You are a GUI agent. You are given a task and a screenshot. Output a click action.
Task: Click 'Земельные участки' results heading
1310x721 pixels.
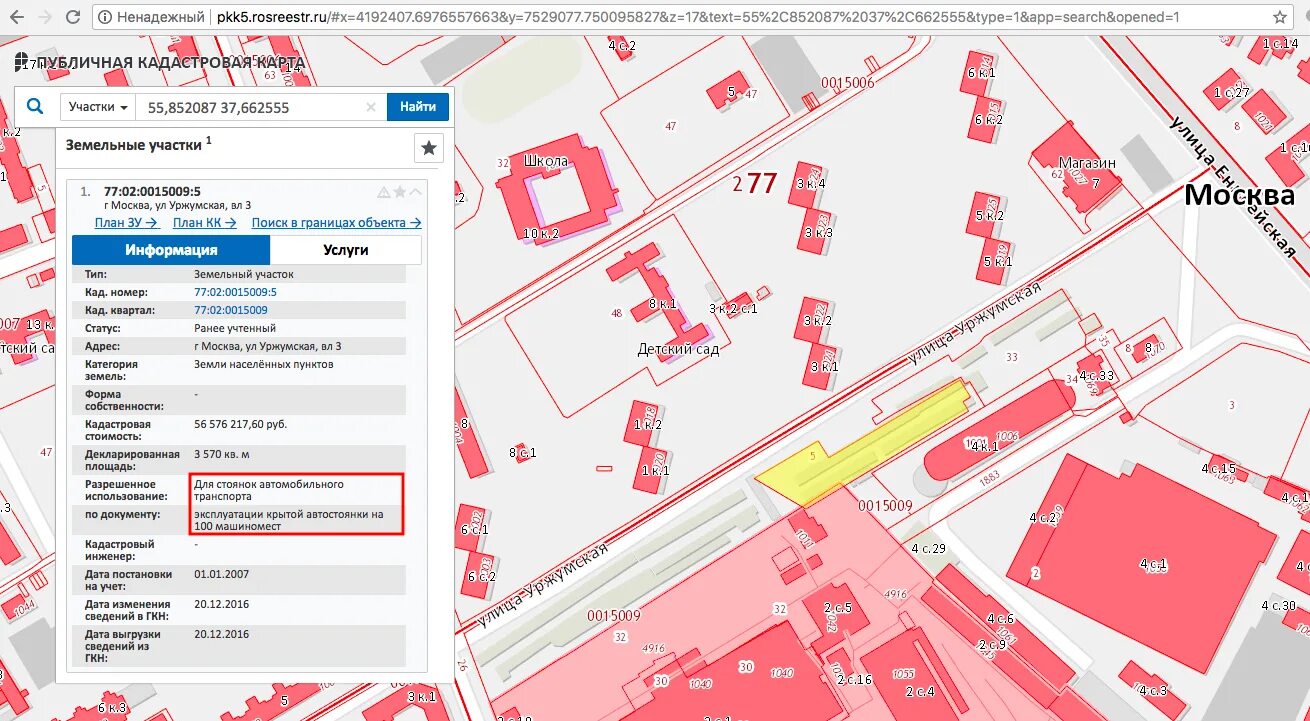click(134, 144)
